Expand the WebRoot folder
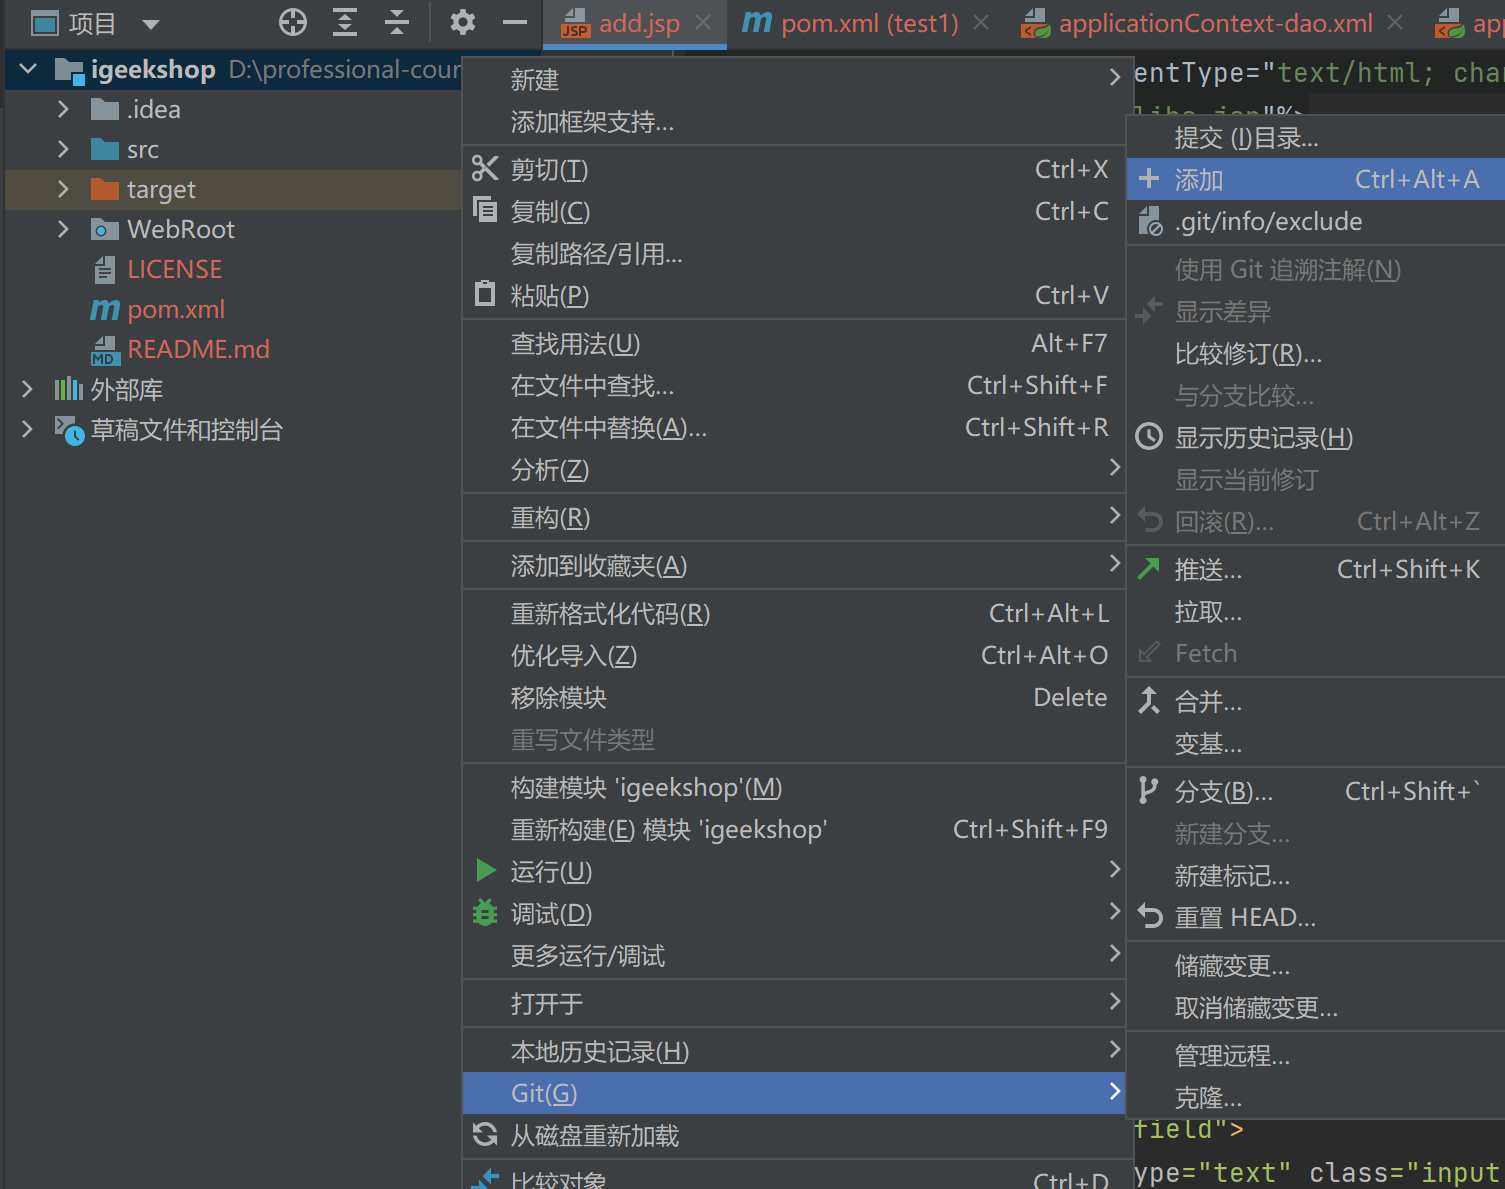Image resolution: width=1505 pixels, height=1189 pixels. [x=62, y=228]
